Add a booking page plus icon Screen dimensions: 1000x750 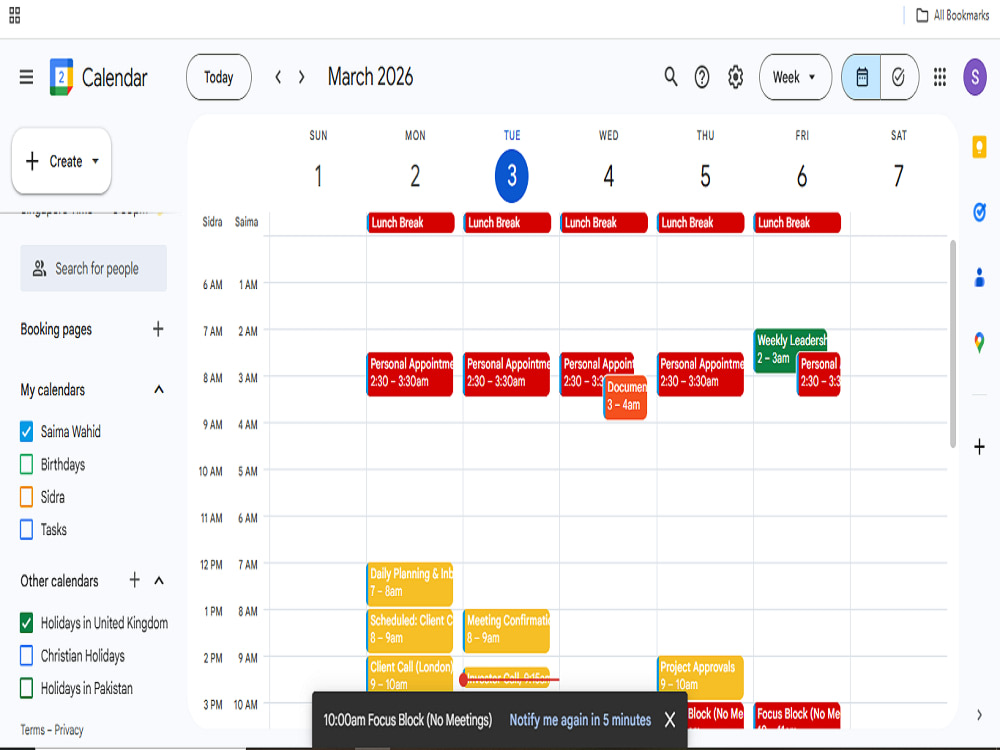tap(158, 329)
